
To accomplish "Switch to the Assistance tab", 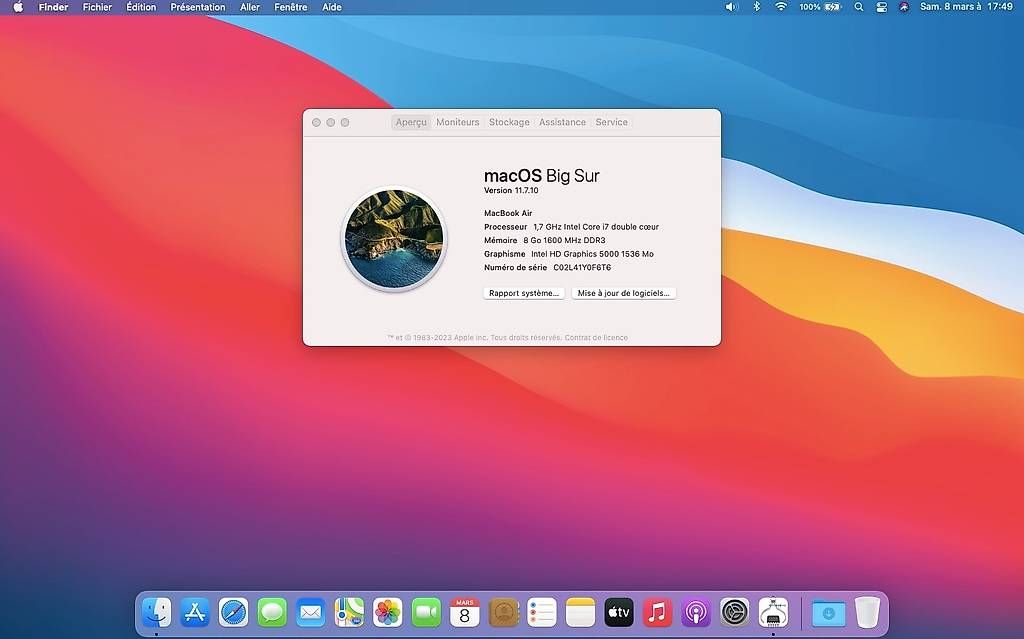I will point(562,122).
